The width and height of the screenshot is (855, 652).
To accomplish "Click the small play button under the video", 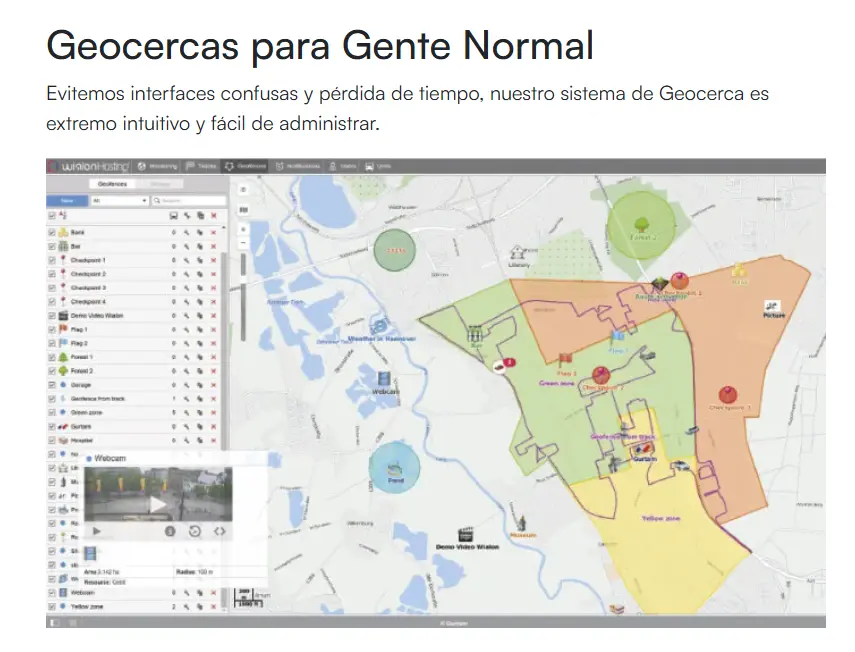I will 97,531.
